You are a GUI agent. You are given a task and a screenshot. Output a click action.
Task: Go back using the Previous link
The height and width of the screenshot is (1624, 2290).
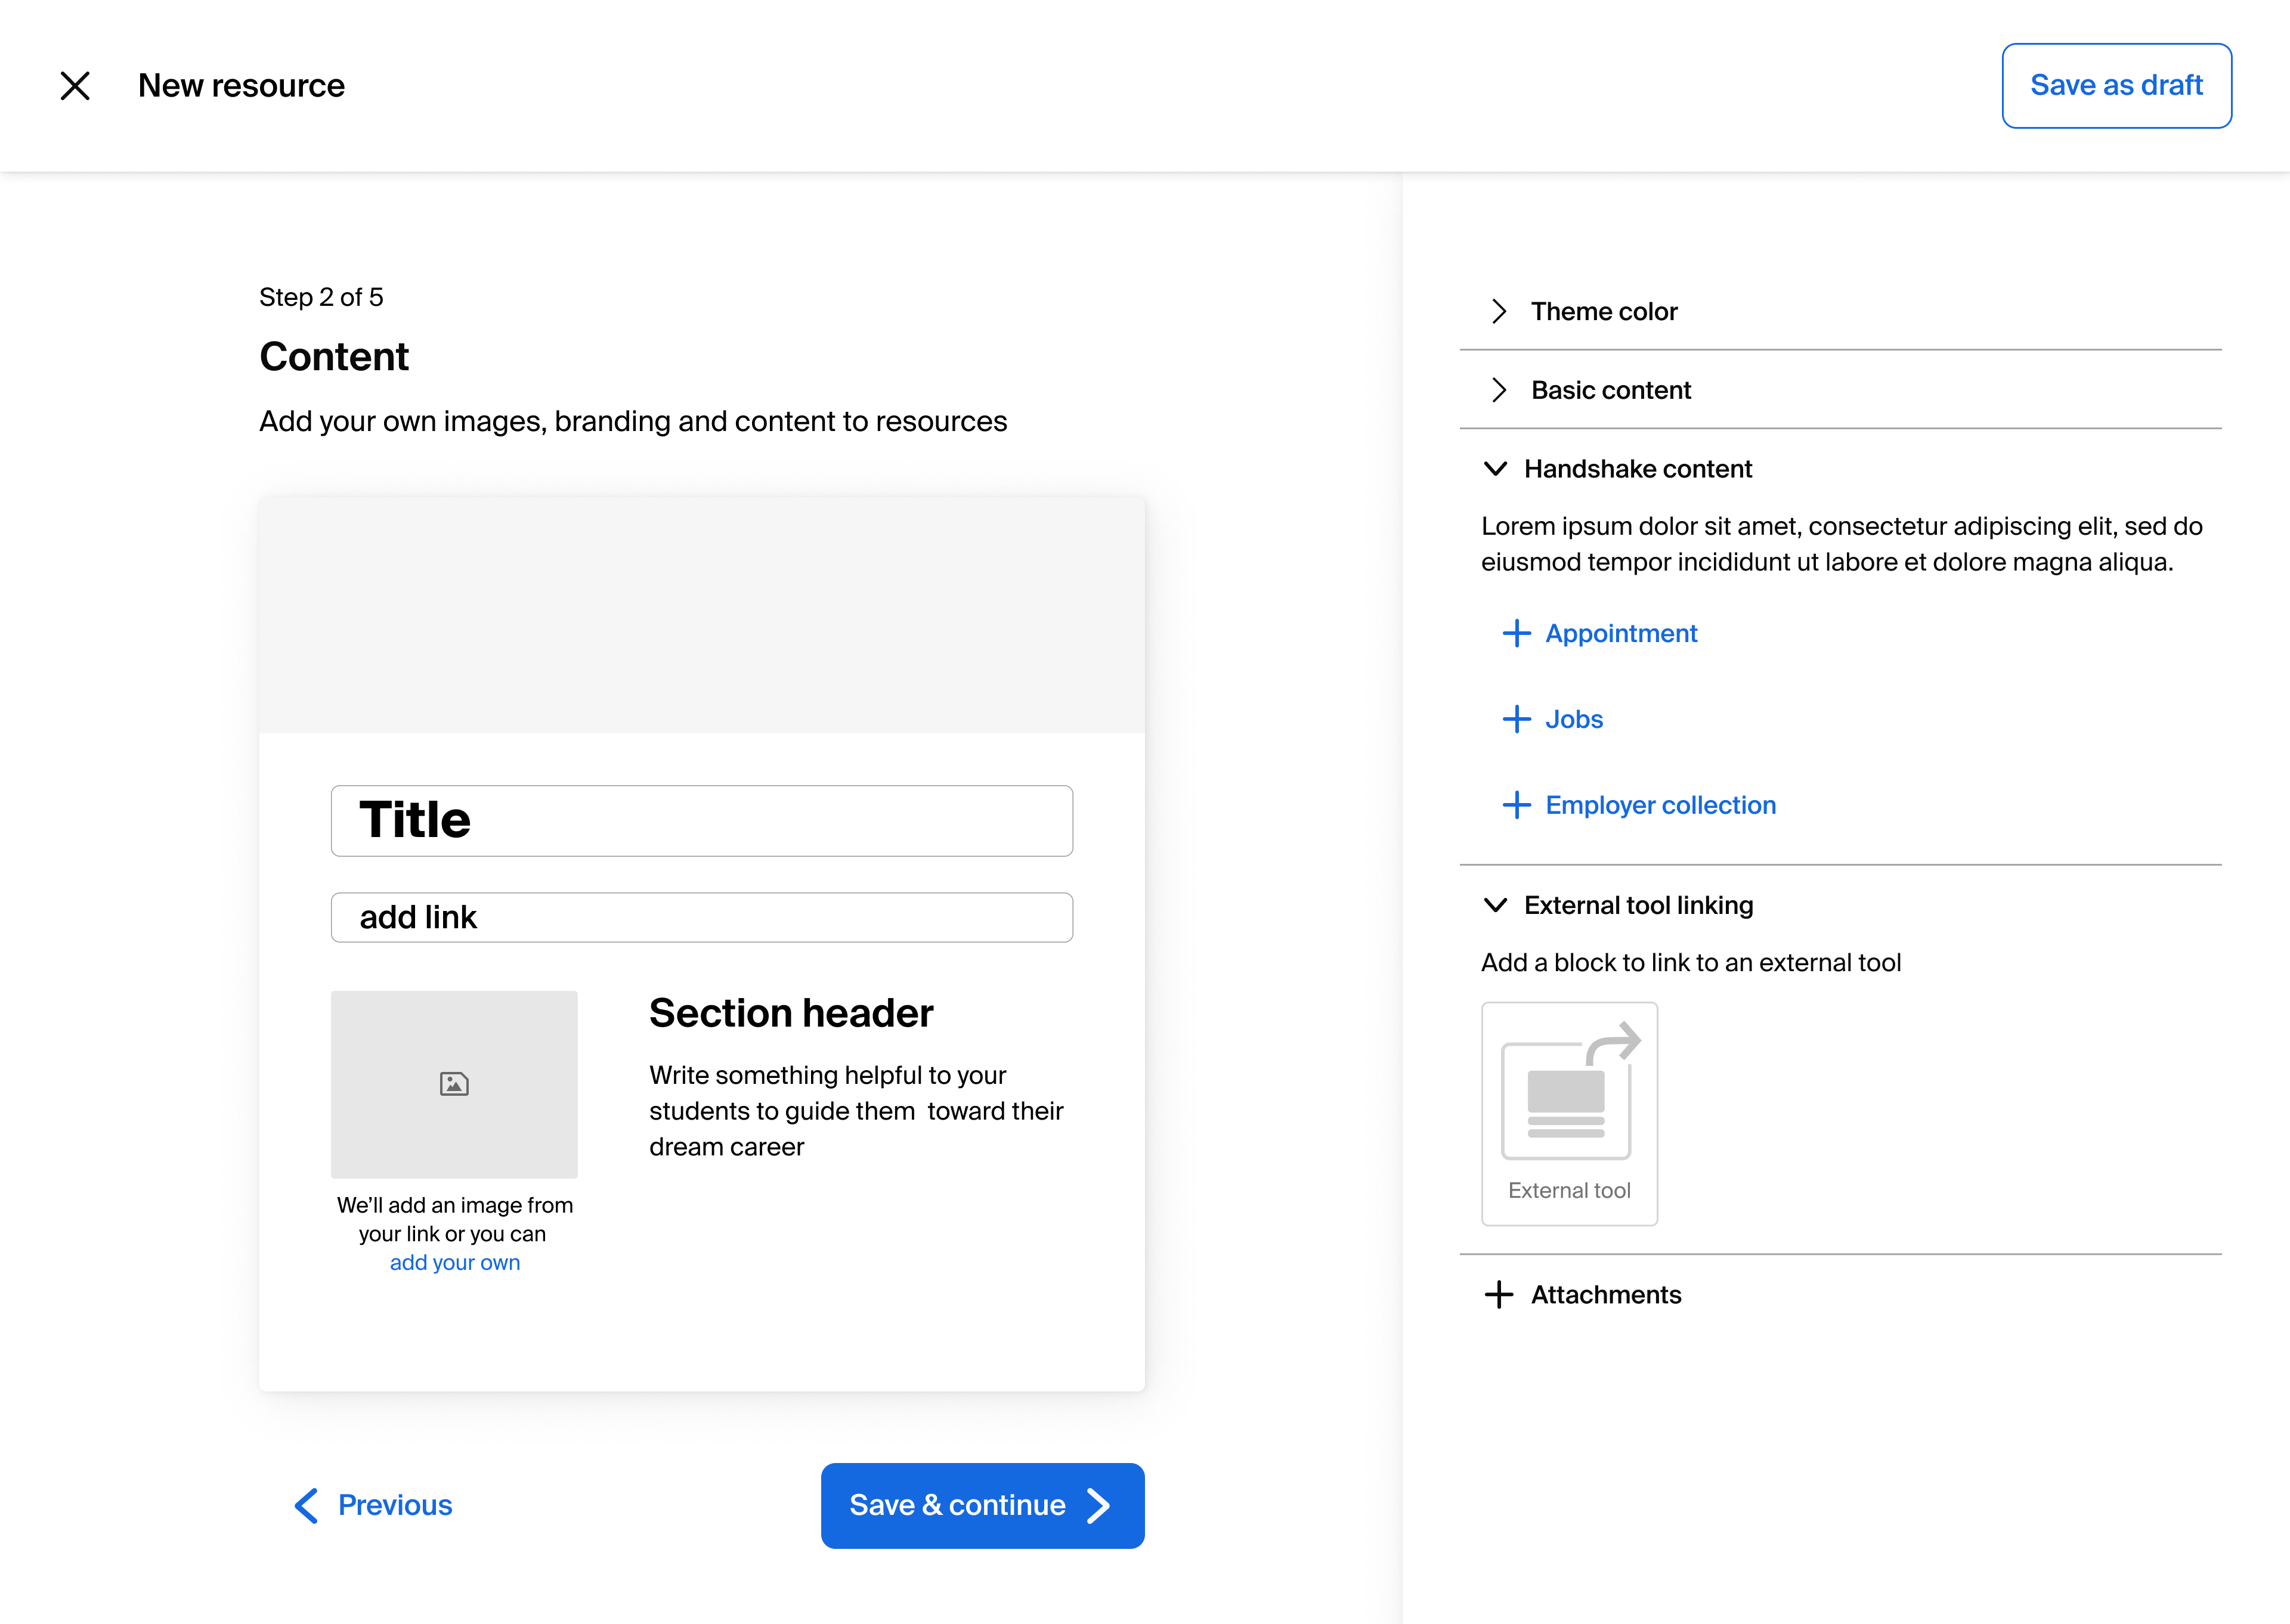(x=395, y=1505)
